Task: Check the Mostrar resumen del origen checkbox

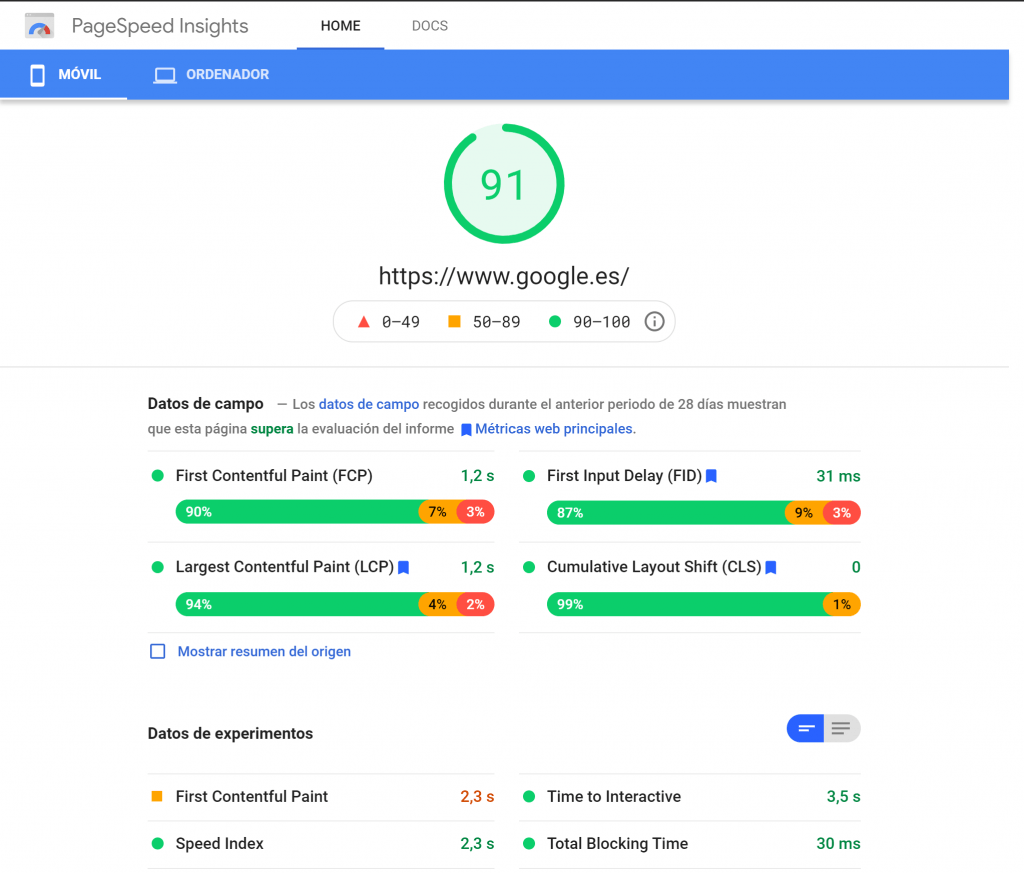Action: 157,651
